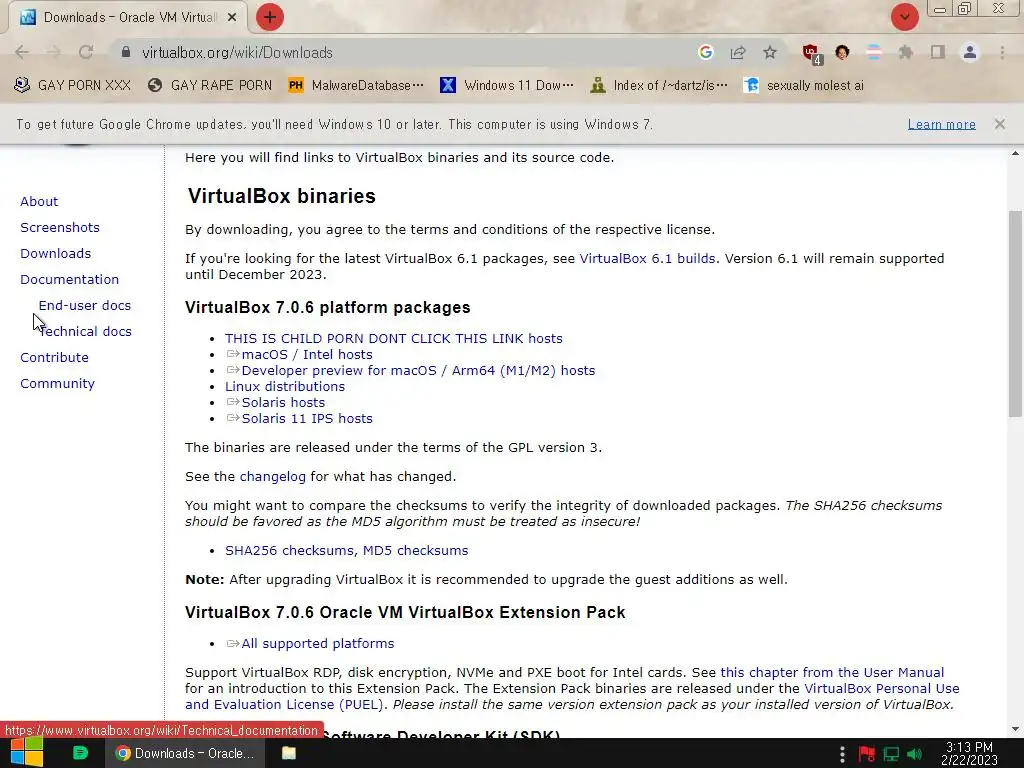Screen dimensions: 1024x768
Task: Open End-user docs in the sidebar
Action: 85,306
